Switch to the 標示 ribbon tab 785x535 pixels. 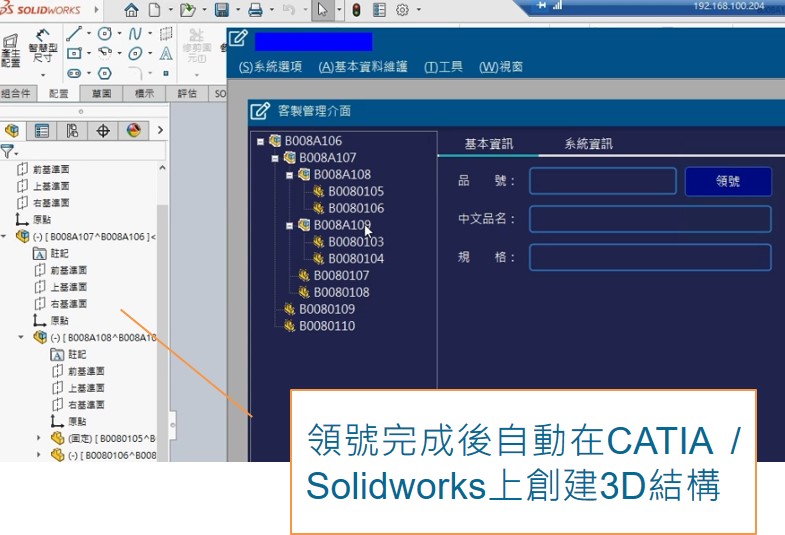pos(145,94)
